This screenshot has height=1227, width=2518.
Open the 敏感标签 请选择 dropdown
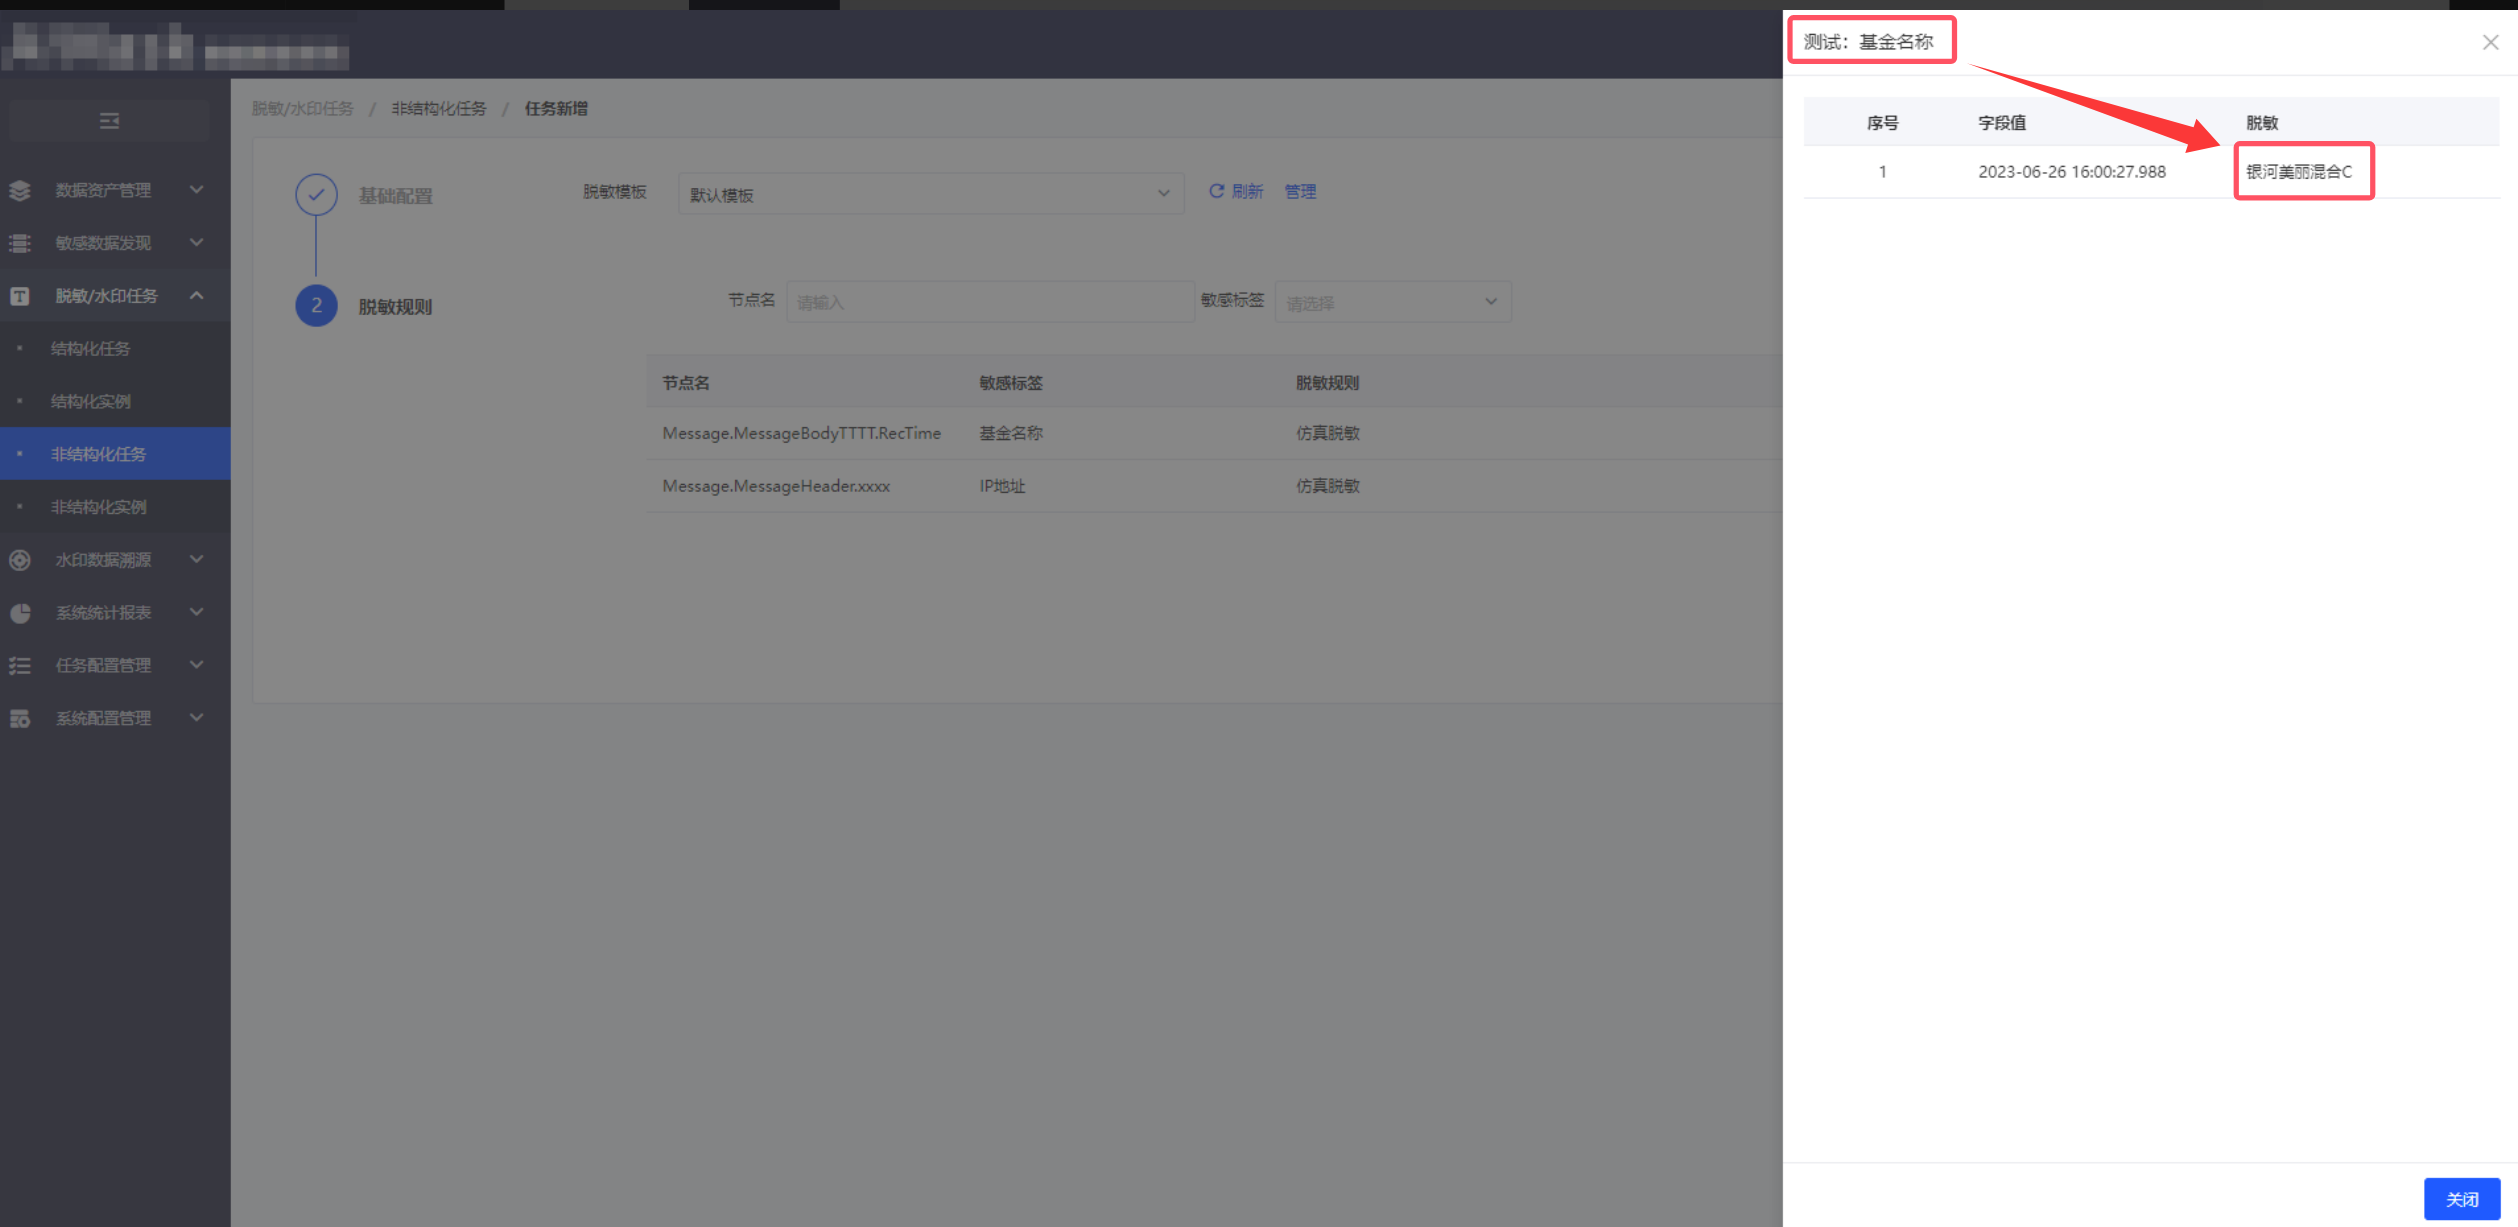point(1393,302)
